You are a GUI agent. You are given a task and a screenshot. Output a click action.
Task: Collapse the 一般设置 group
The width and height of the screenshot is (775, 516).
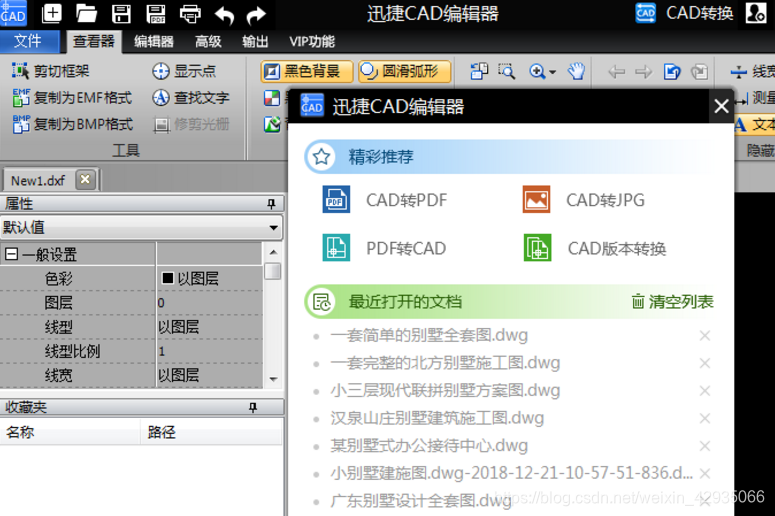[11, 255]
